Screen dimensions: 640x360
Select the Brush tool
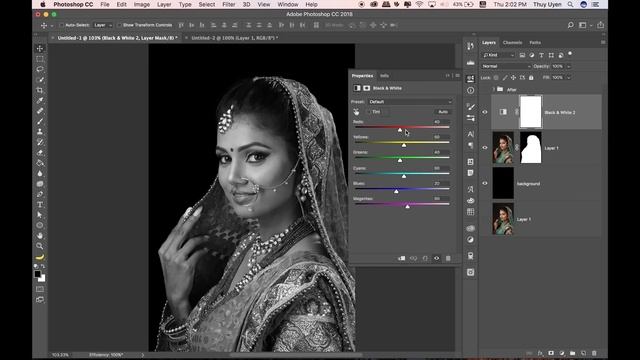click(x=40, y=121)
